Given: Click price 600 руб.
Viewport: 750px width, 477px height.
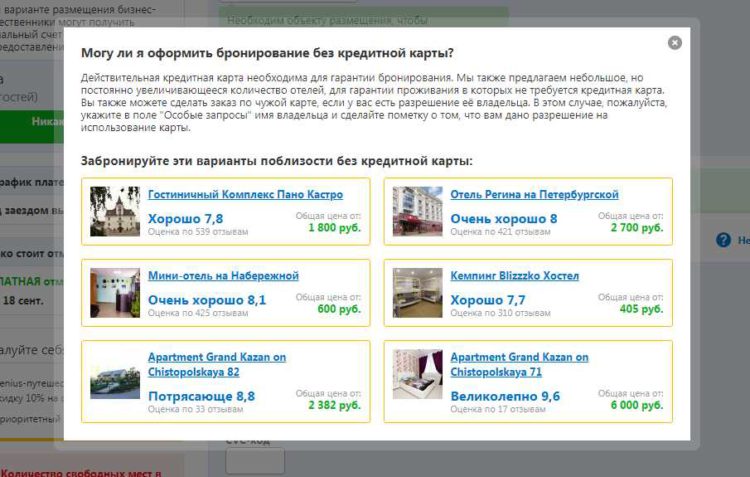Looking at the screenshot, I should point(339,309).
